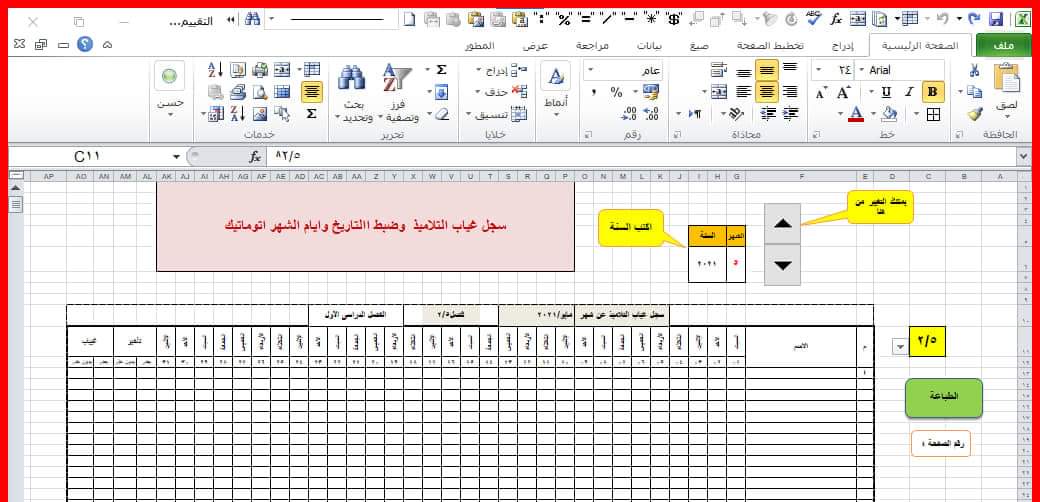Screen dimensions: 1040x502
Task: Toggle middle vertical alignment
Action: [767, 70]
